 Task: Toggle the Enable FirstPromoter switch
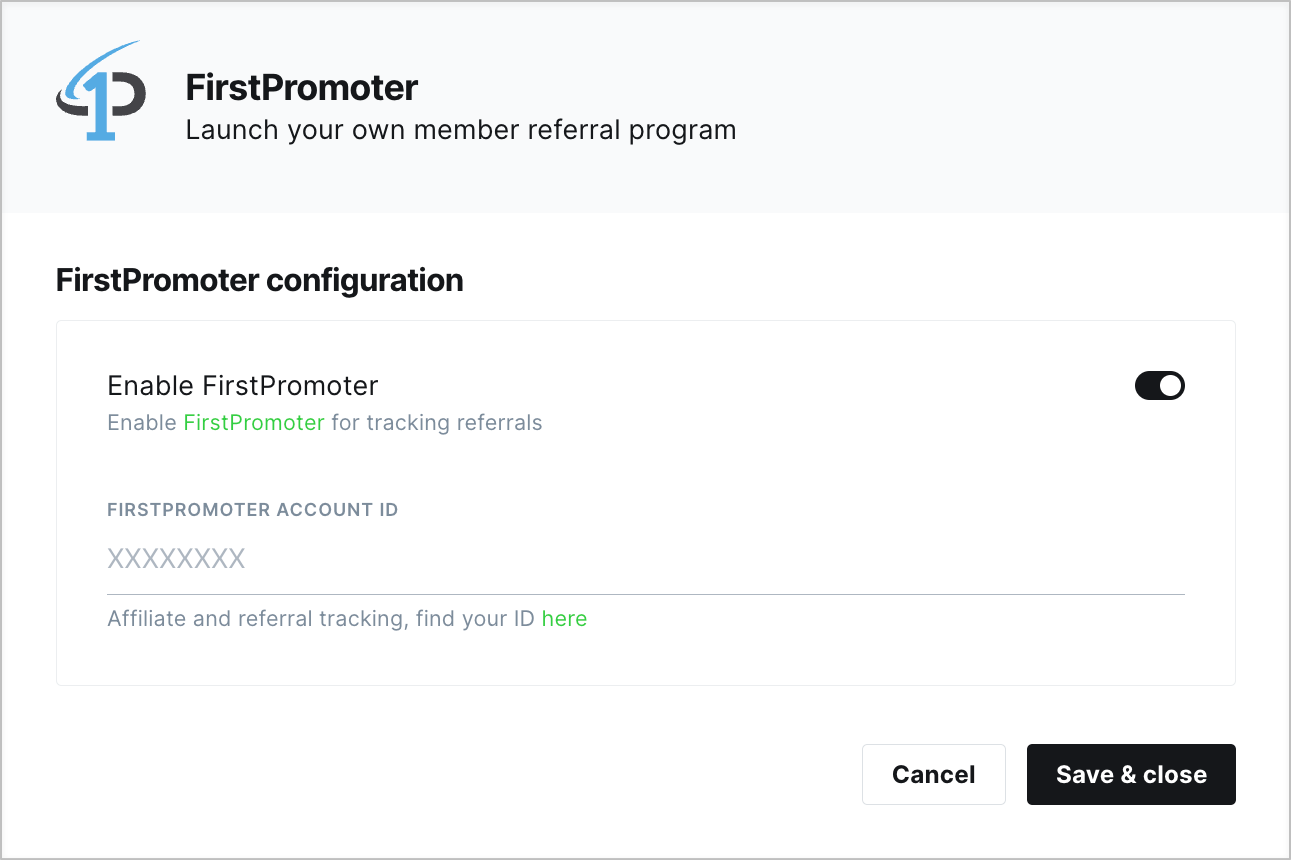point(1159,386)
